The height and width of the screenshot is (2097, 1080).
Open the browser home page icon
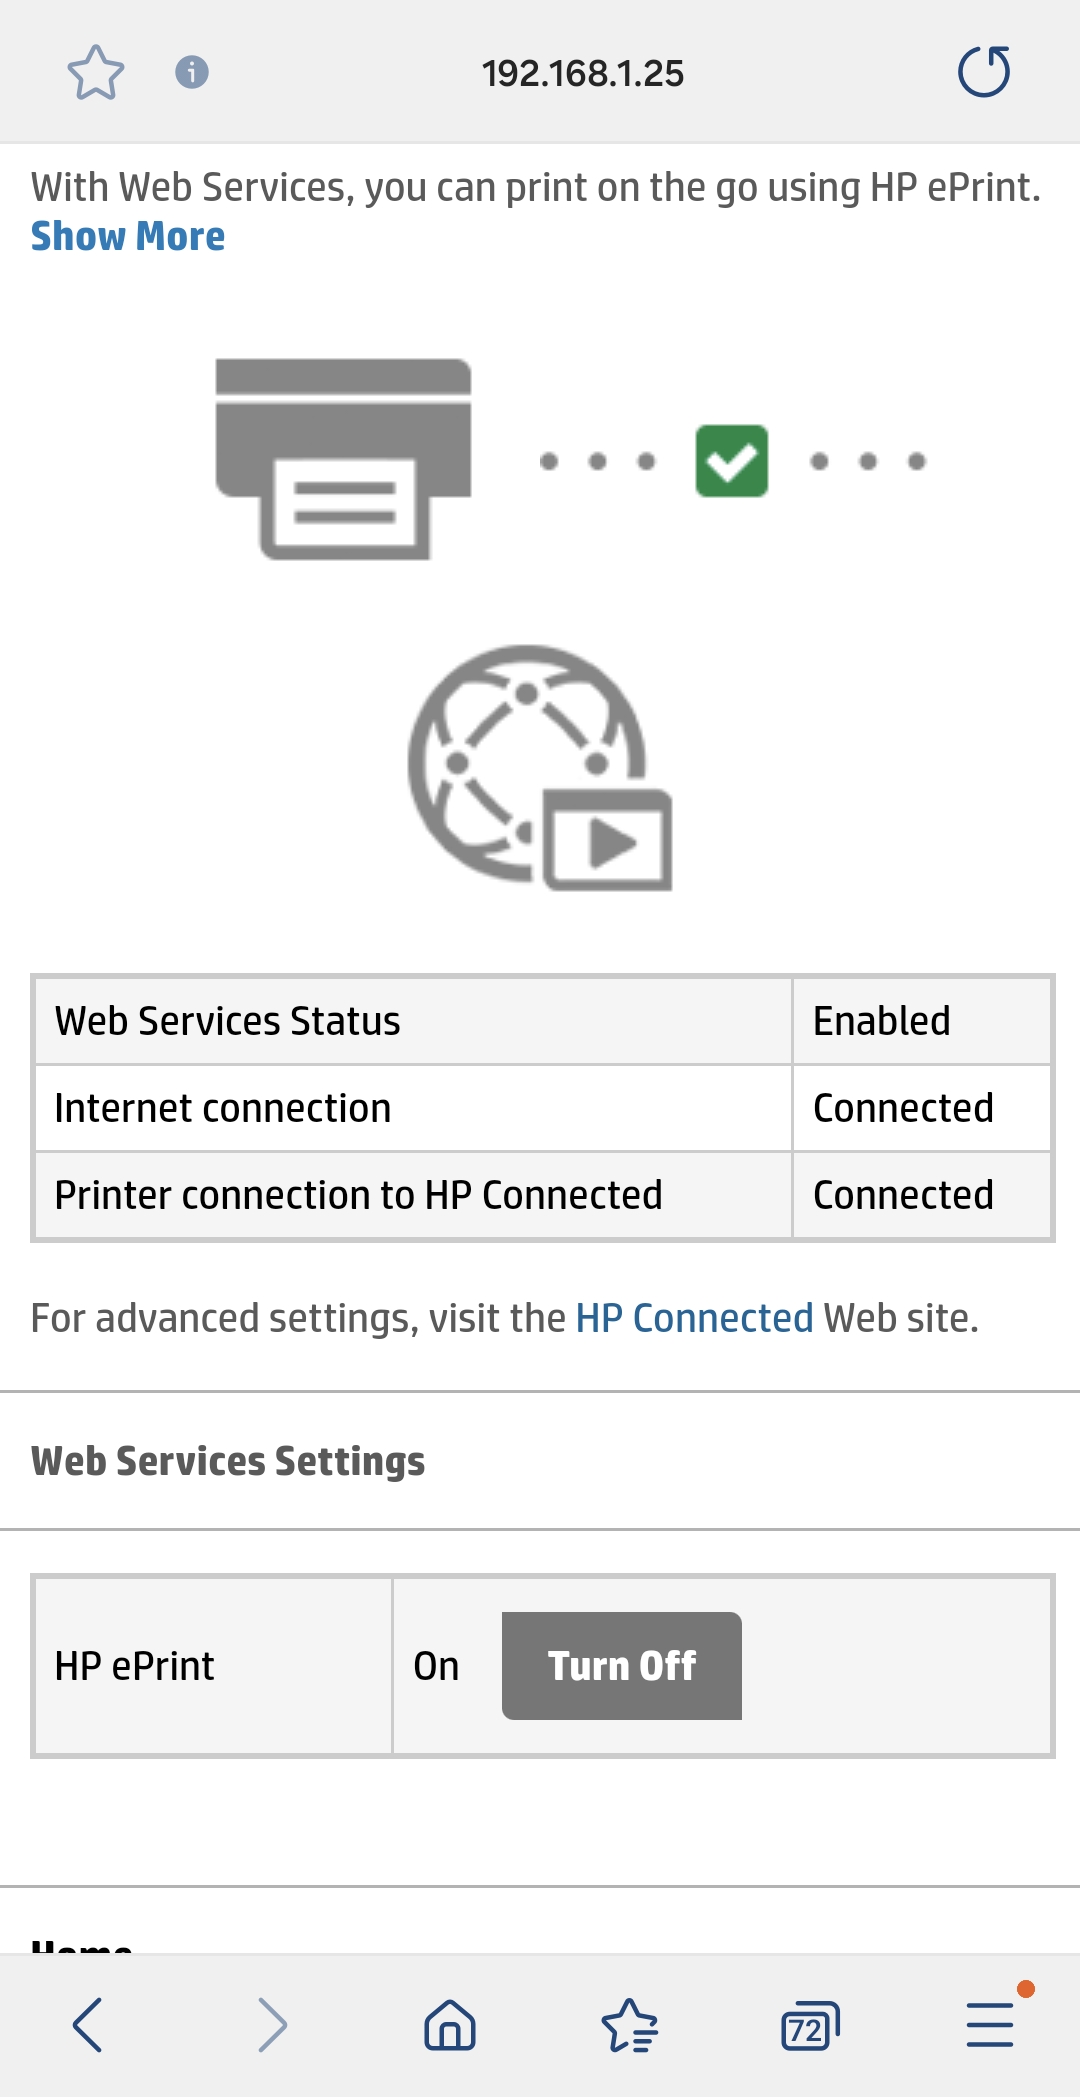coord(450,2025)
